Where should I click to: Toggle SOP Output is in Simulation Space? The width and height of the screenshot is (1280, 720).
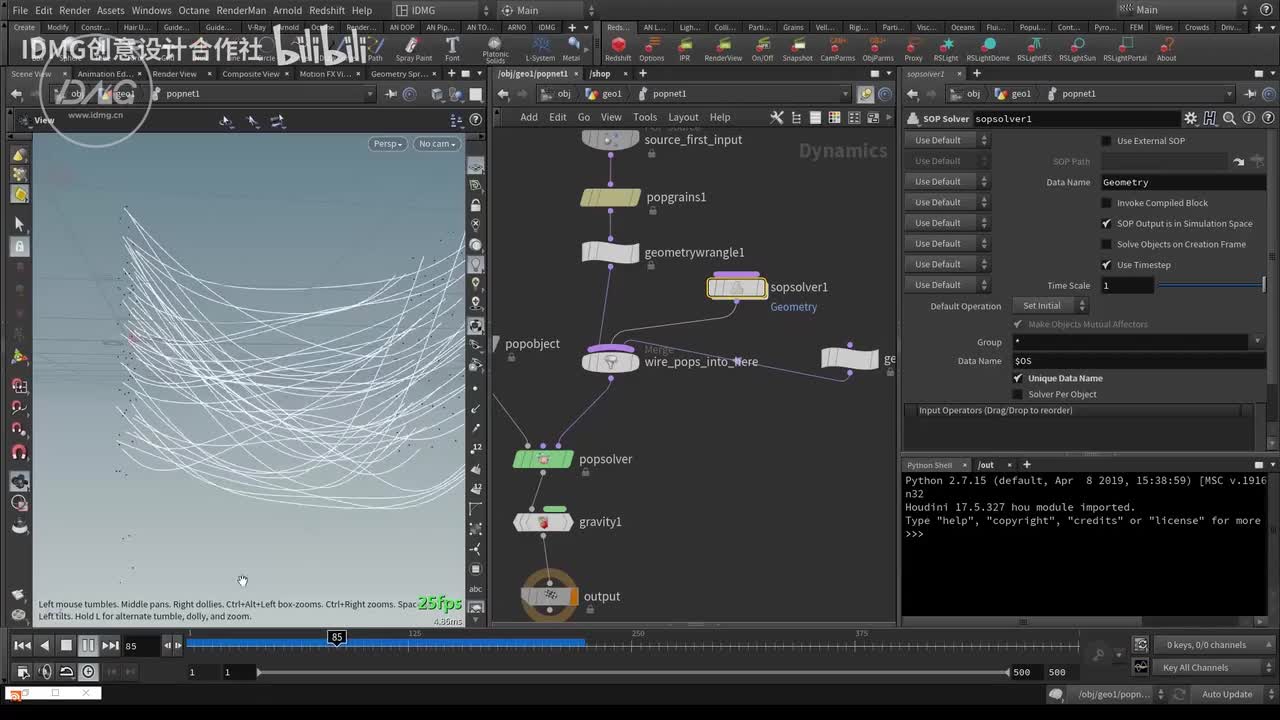point(1106,224)
